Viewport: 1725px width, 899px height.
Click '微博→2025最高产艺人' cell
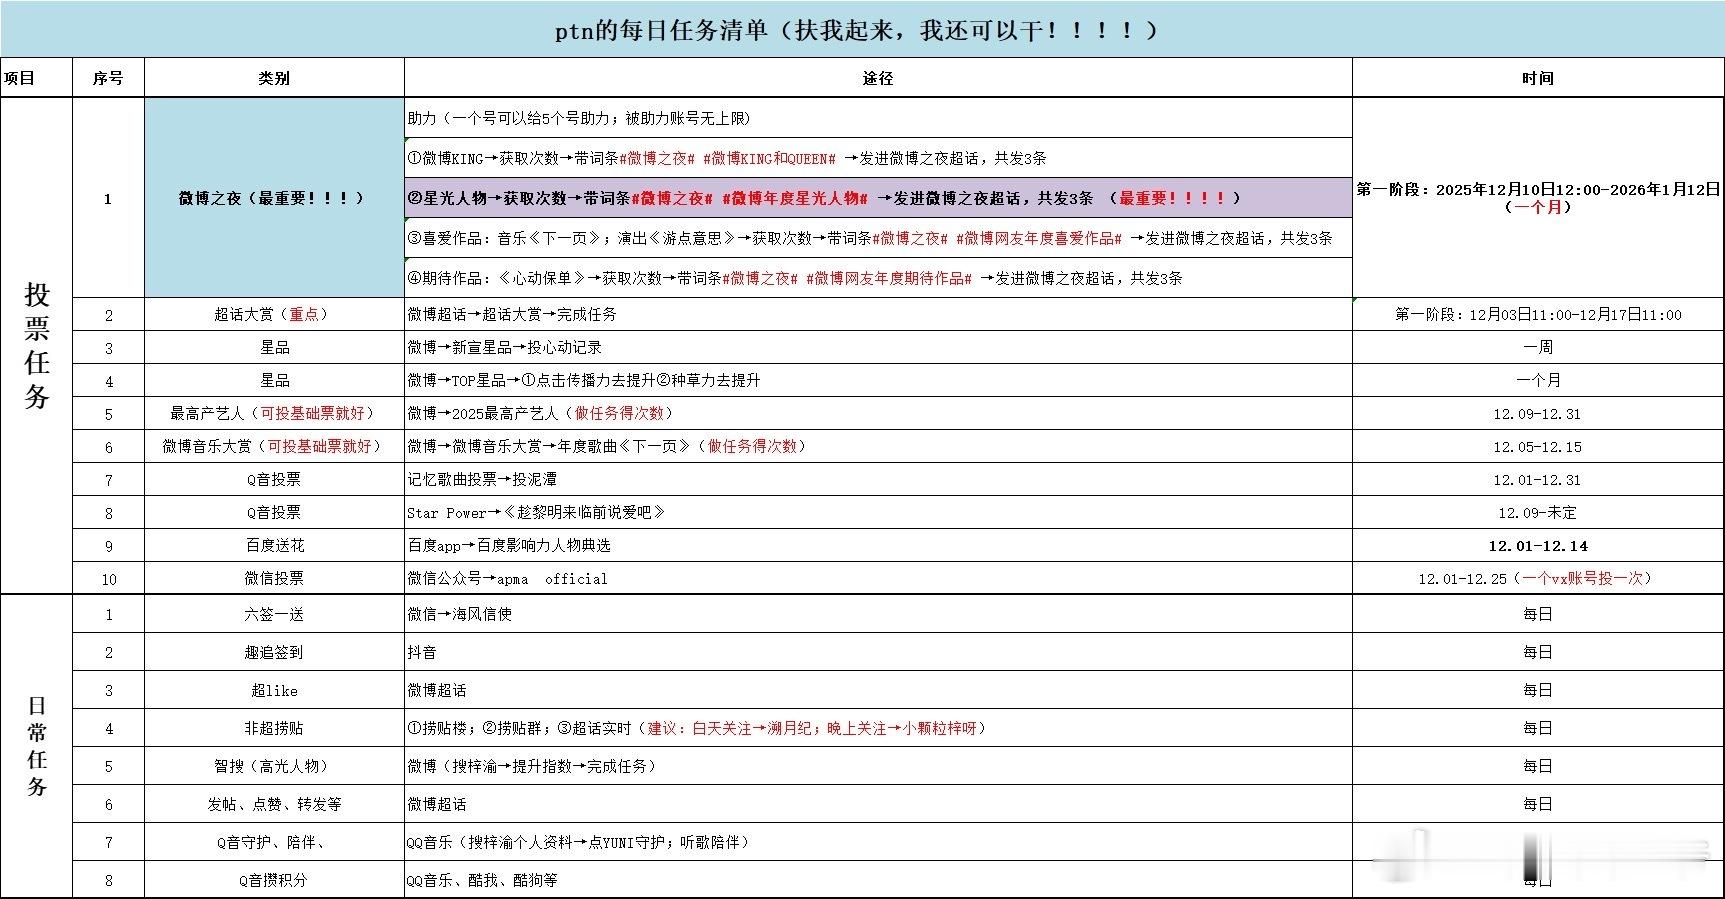878,413
